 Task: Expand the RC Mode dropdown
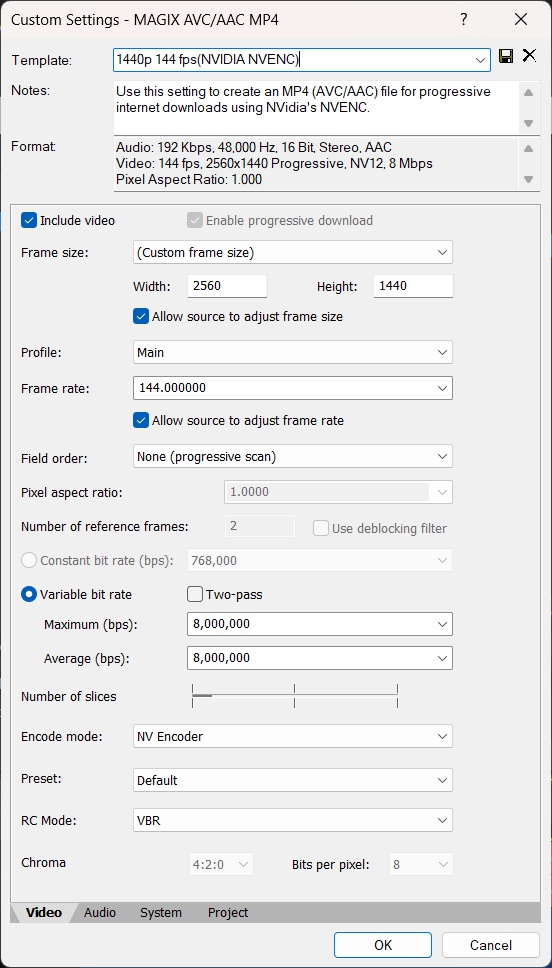(x=293, y=820)
